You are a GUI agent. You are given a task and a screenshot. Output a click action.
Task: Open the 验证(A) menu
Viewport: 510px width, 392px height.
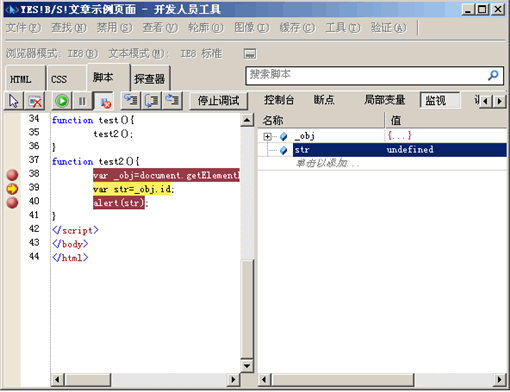388,28
